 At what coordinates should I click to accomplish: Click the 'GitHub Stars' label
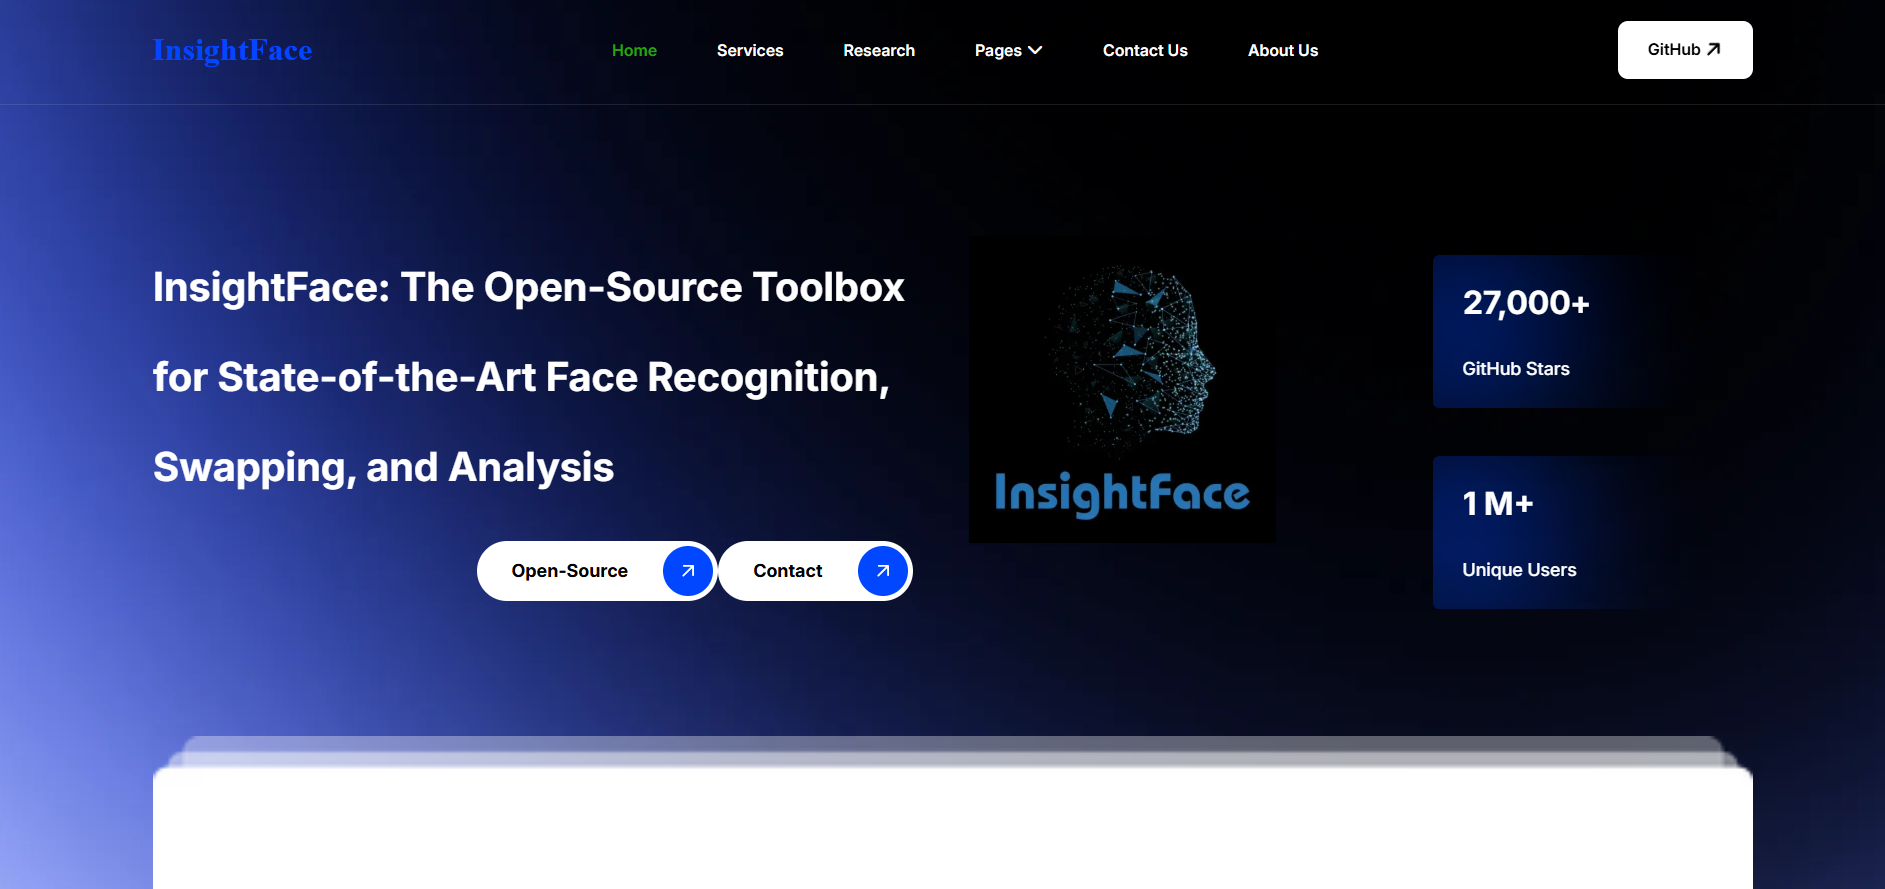click(x=1516, y=369)
